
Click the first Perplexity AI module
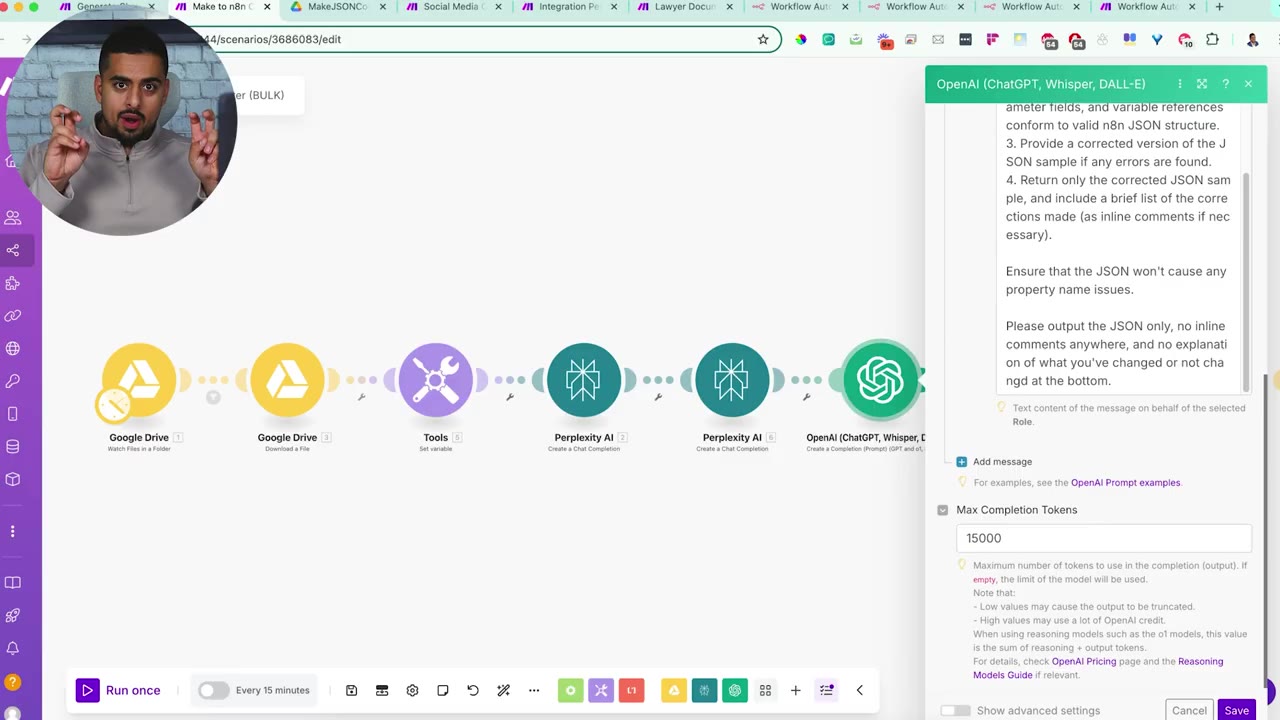tap(584, 380)
